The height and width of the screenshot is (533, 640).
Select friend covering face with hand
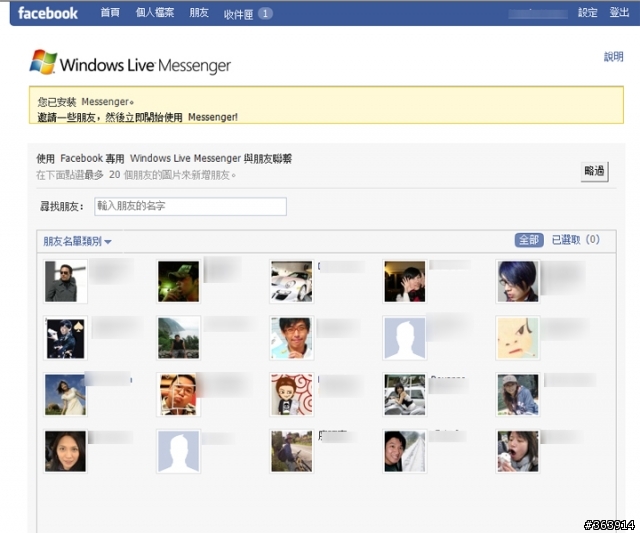coord(404,281)
